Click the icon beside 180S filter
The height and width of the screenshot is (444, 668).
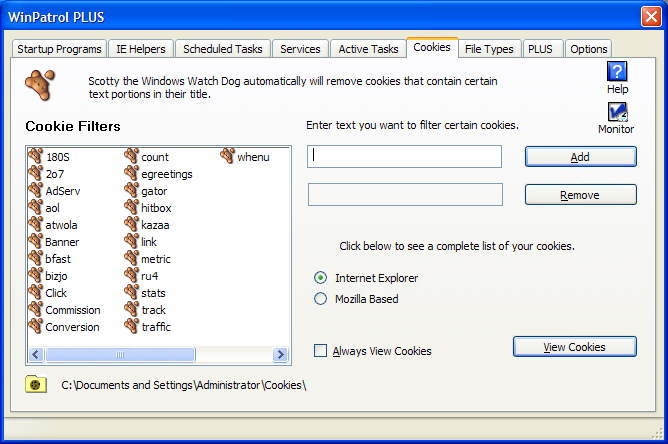36,156
